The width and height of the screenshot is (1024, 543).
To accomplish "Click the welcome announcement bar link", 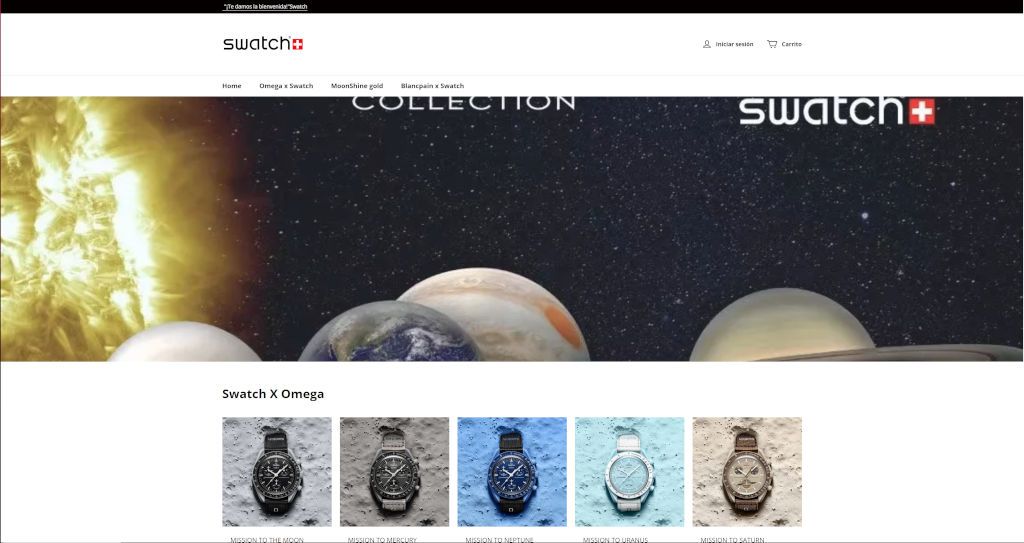I will point(265,7).
